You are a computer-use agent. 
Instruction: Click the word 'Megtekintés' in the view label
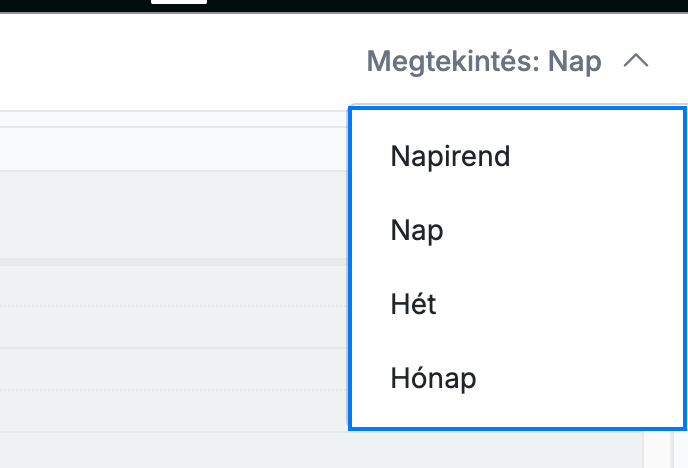pos(453,61)
